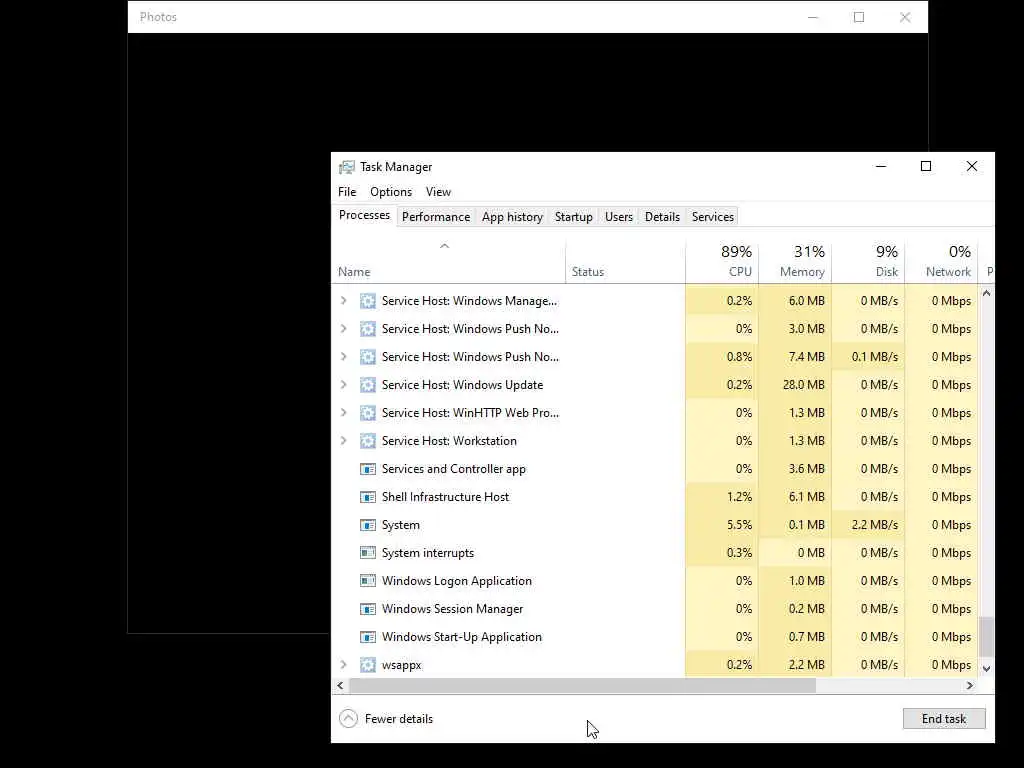Switch to the Performance tab
This screenshot has height=768, width=1024.
pyautogui.click(x=436, y=217)
